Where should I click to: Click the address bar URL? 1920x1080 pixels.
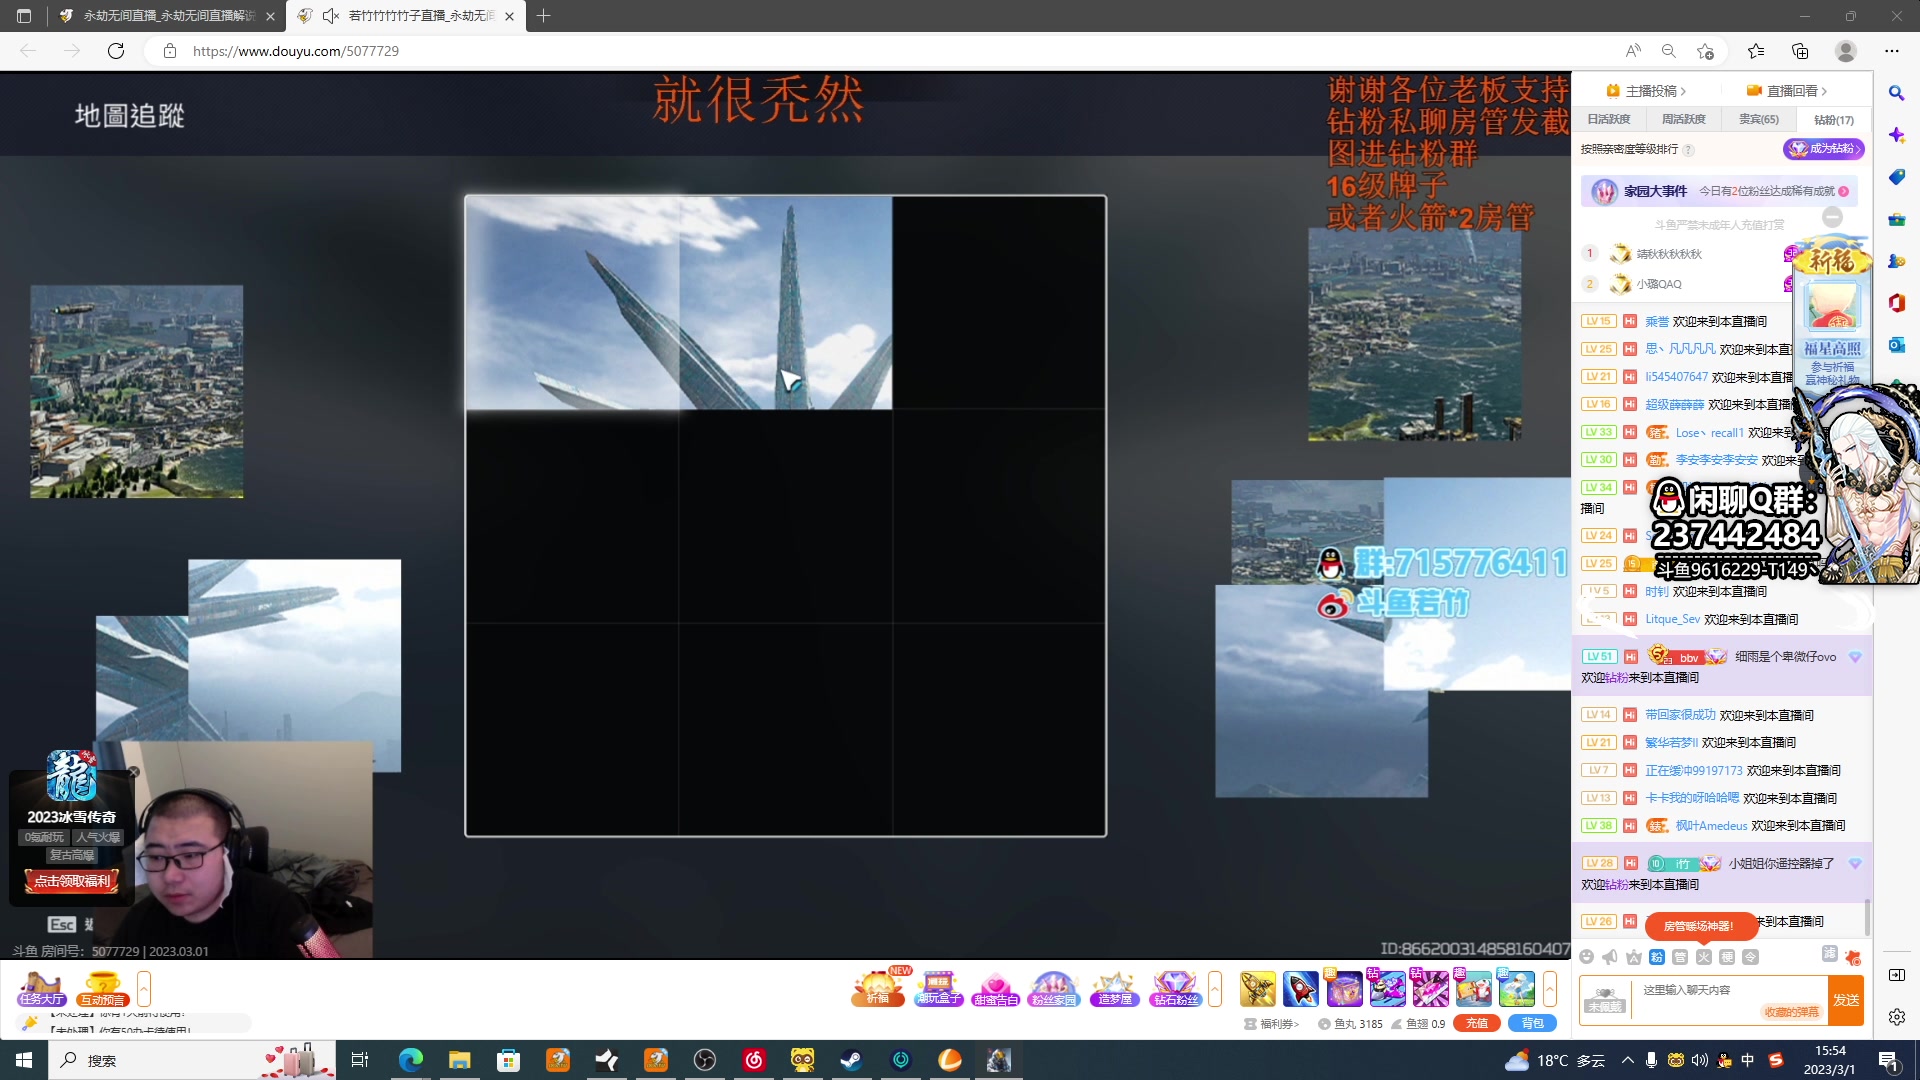[296, 51]
